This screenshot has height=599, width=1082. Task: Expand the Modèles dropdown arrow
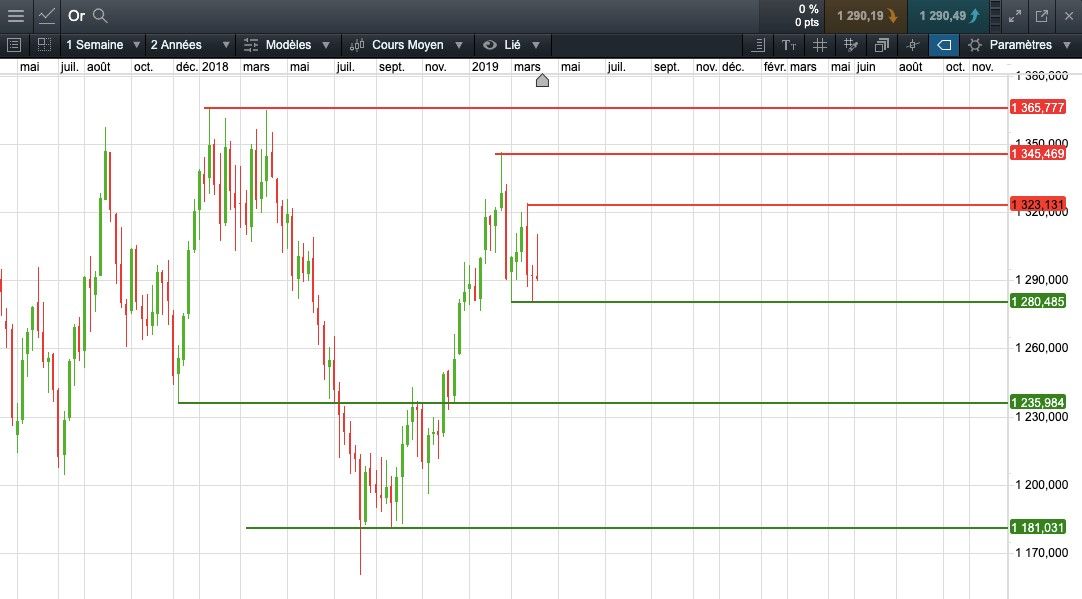click(x=326, y=45)
